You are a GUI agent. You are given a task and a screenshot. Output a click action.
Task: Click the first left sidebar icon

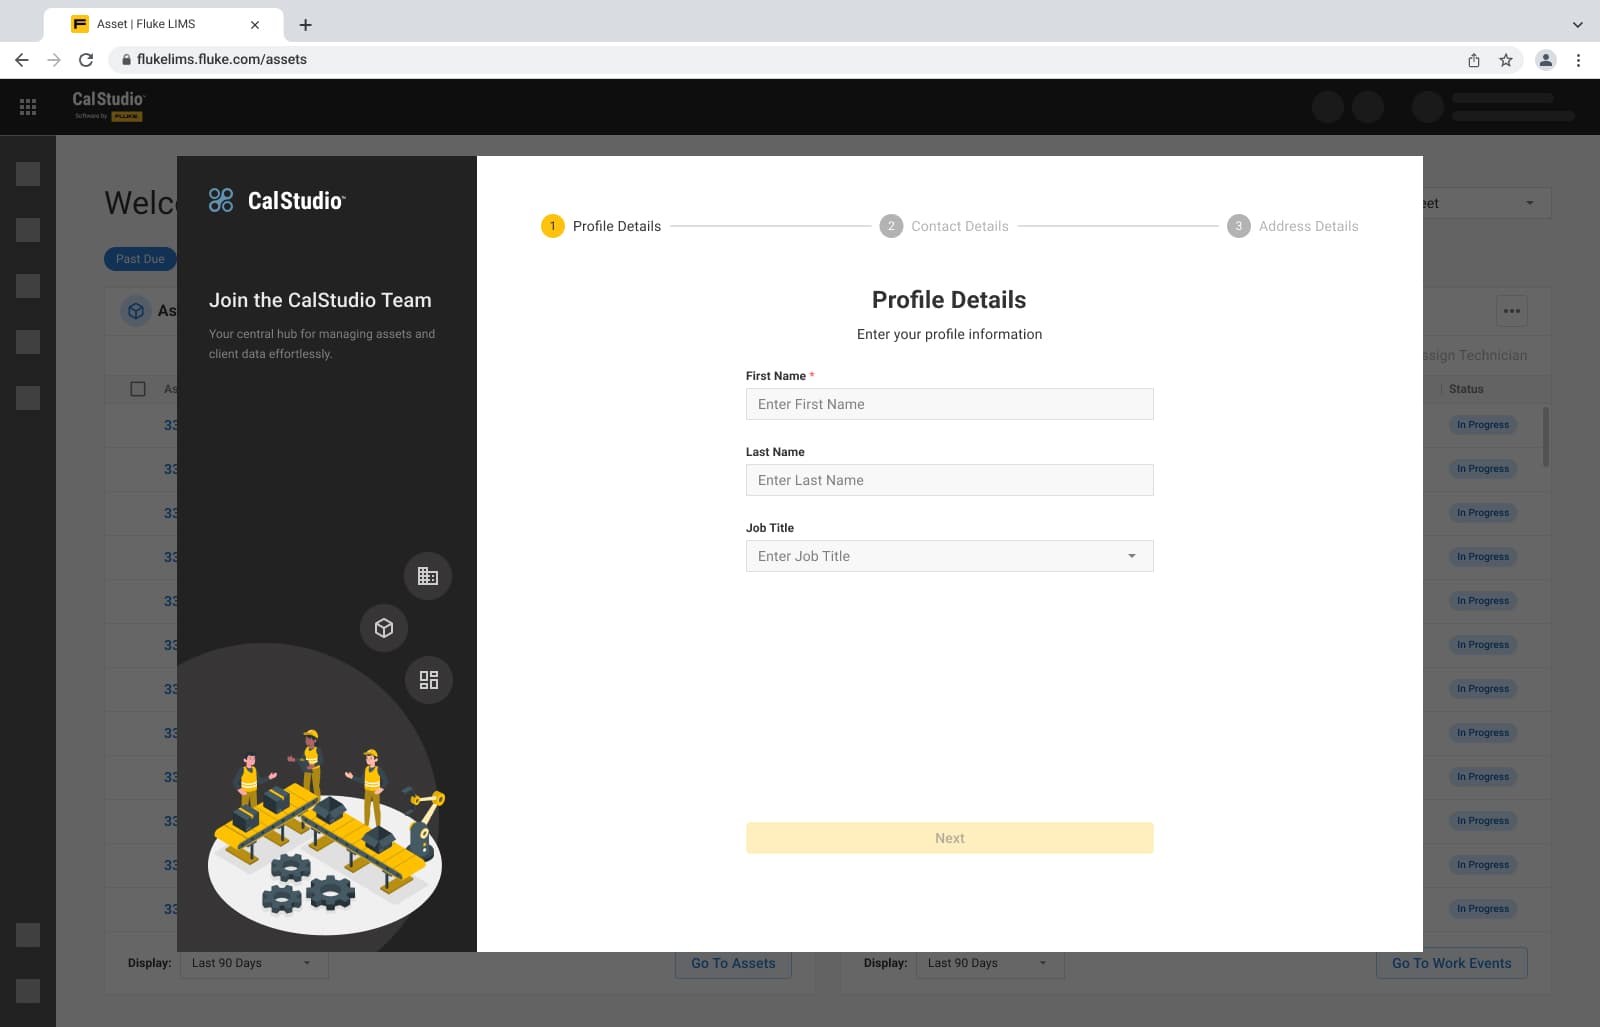[x=28, y=174]
